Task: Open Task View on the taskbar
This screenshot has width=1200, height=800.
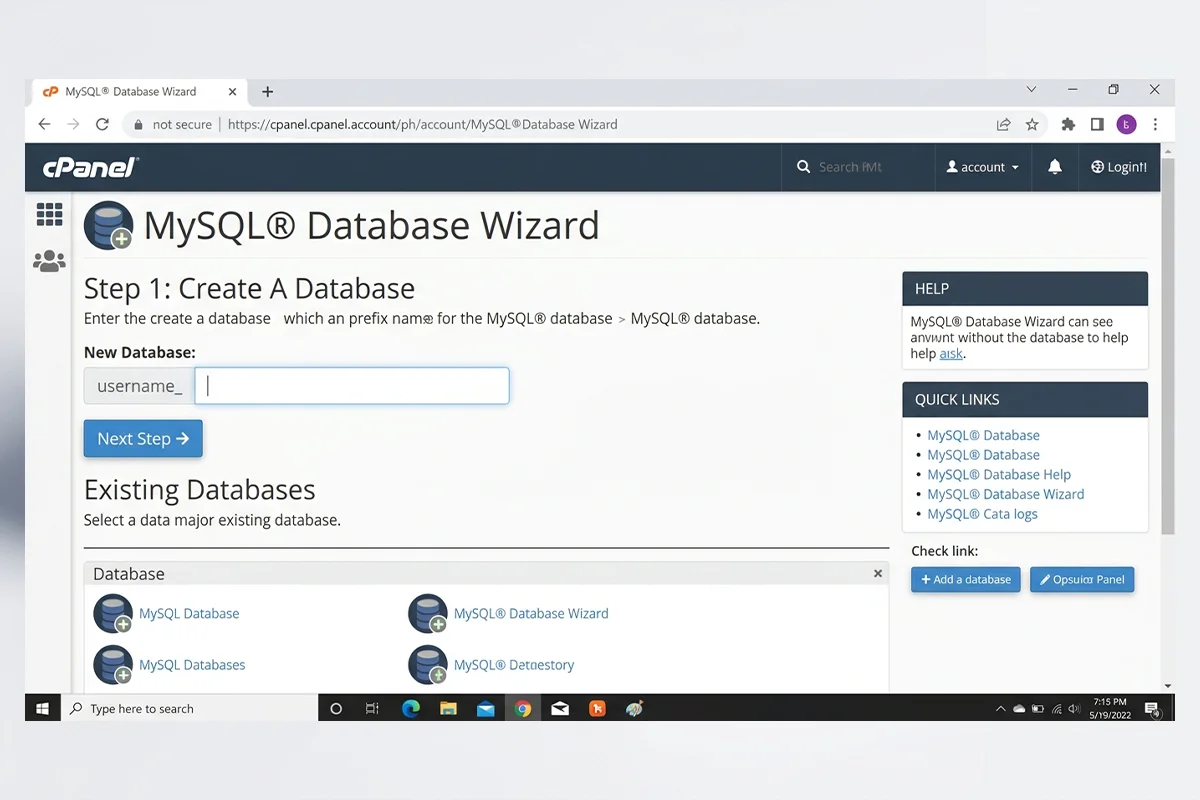Action: coord(372,708)
